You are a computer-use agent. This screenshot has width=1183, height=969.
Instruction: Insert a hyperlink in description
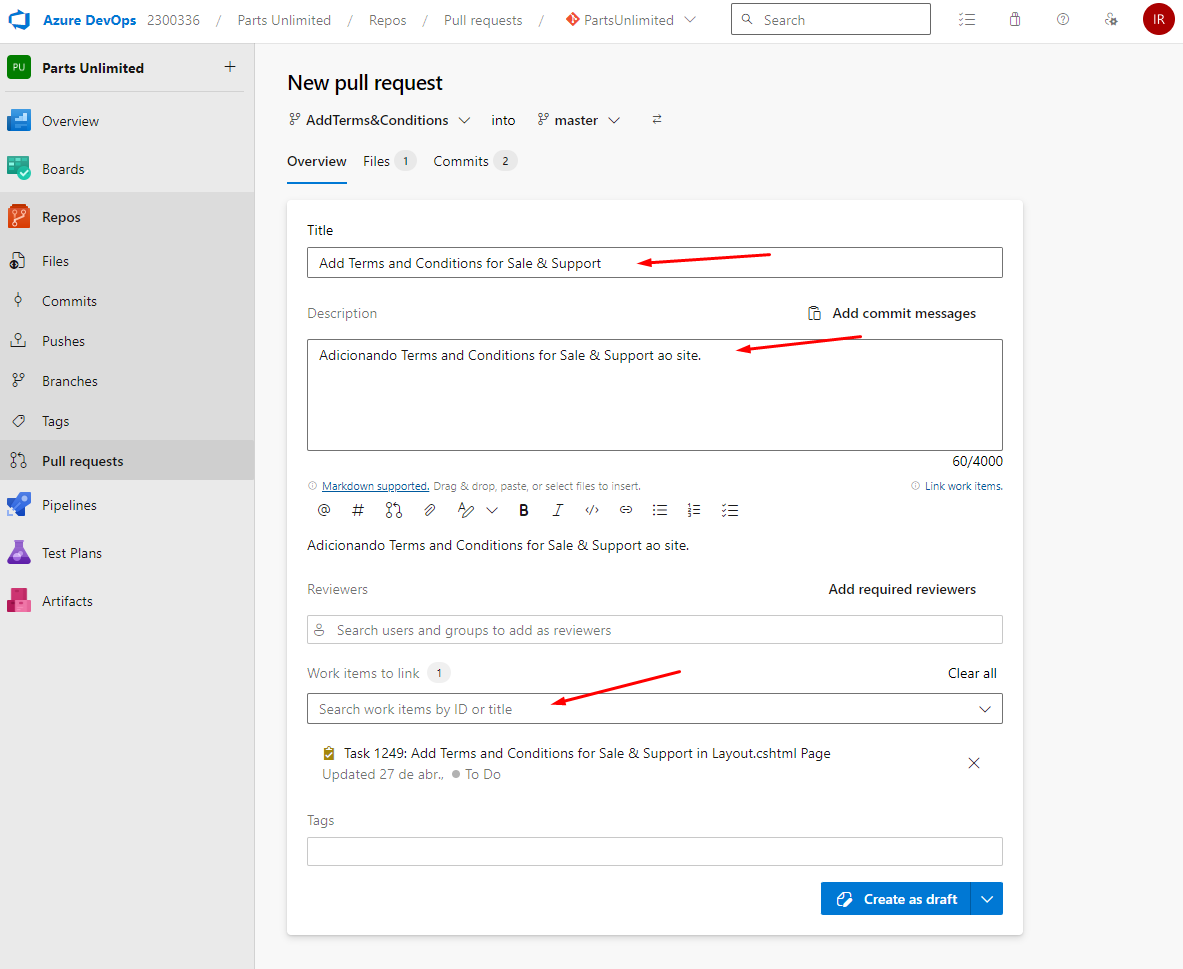[625, 510]
